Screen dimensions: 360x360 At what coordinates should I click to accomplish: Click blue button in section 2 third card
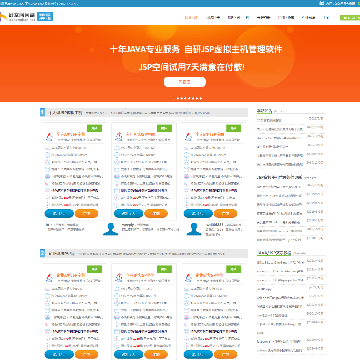(x=198, y=354)
